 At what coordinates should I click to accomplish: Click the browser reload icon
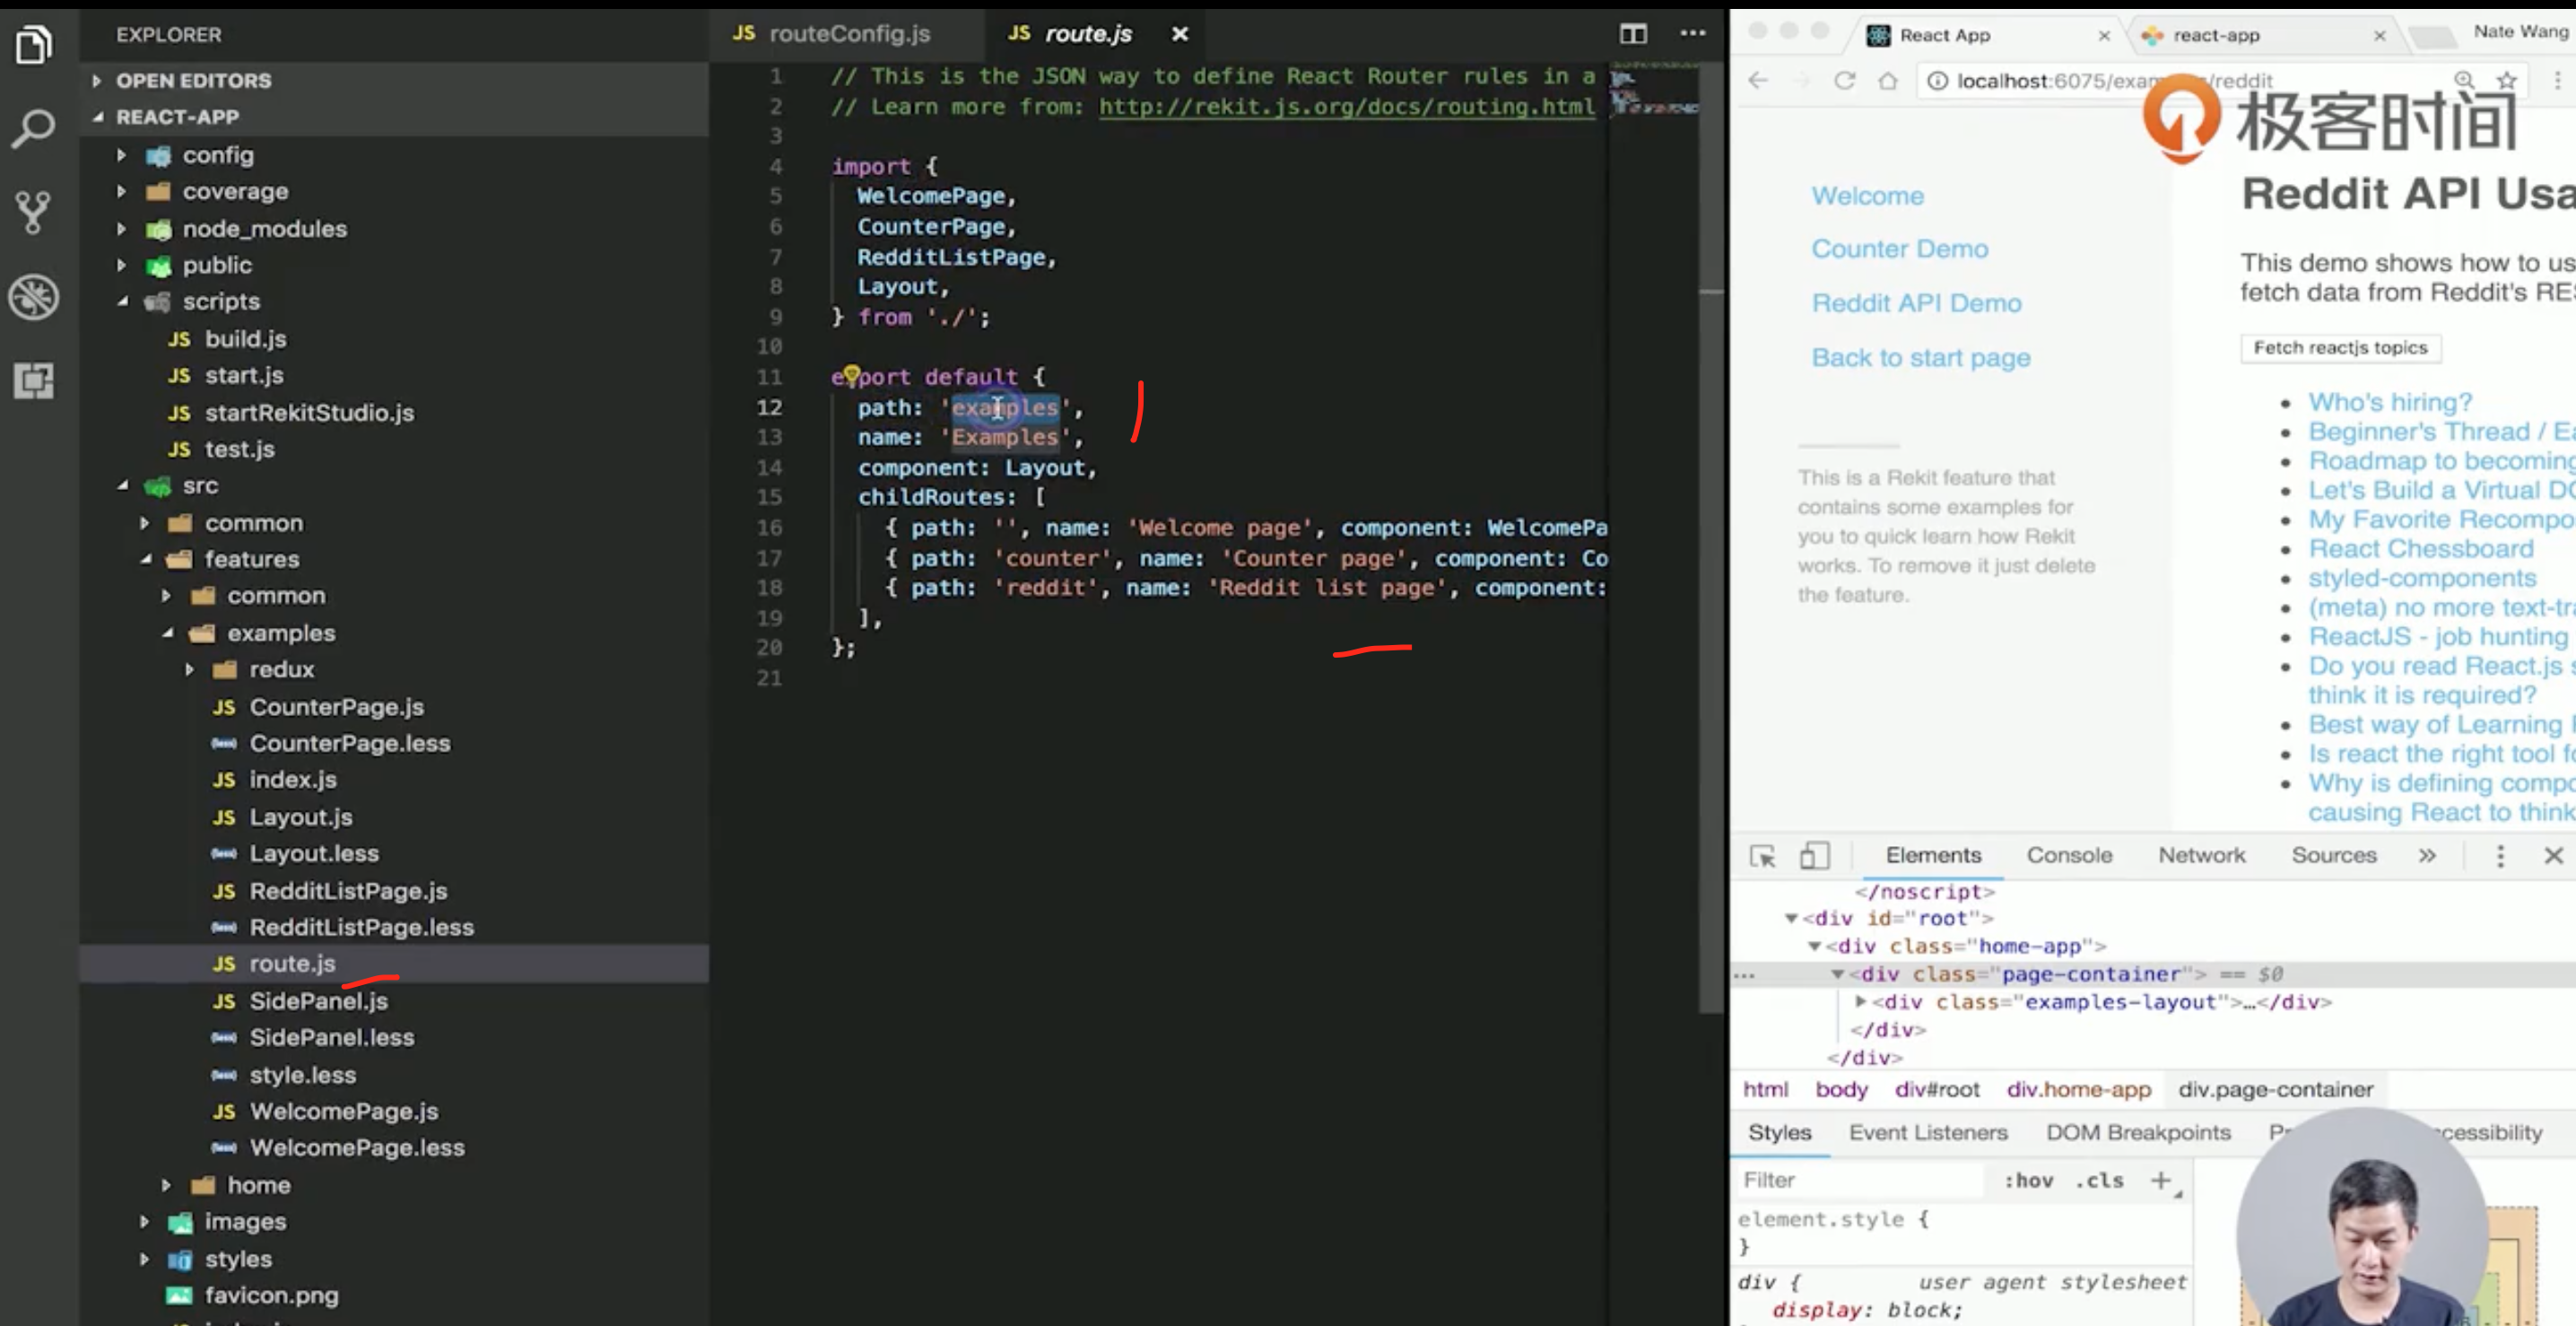coord(1844,81)
